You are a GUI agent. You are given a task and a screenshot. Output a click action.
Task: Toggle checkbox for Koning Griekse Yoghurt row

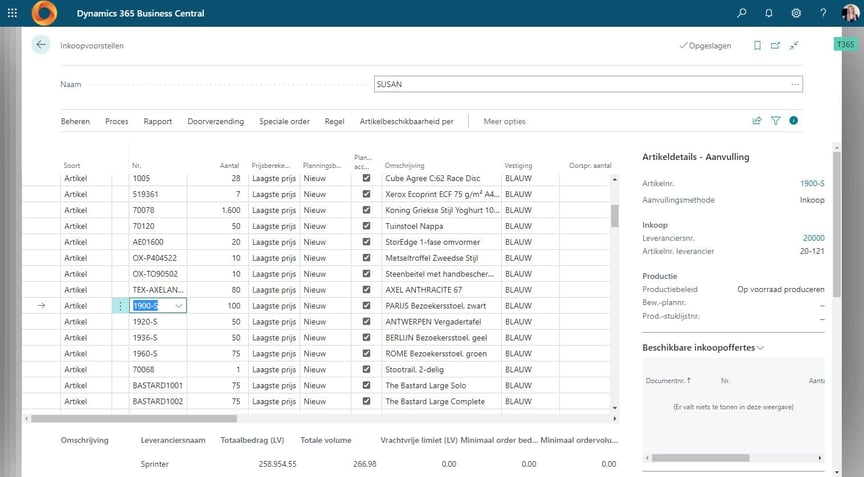(366, 210)
